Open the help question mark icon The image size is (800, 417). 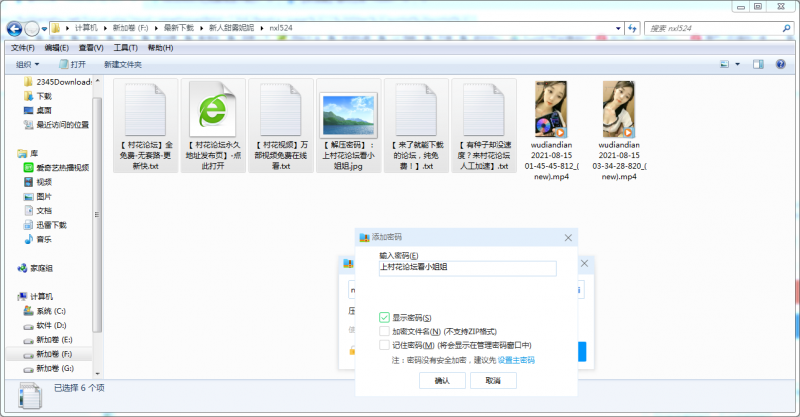[783, 64]
